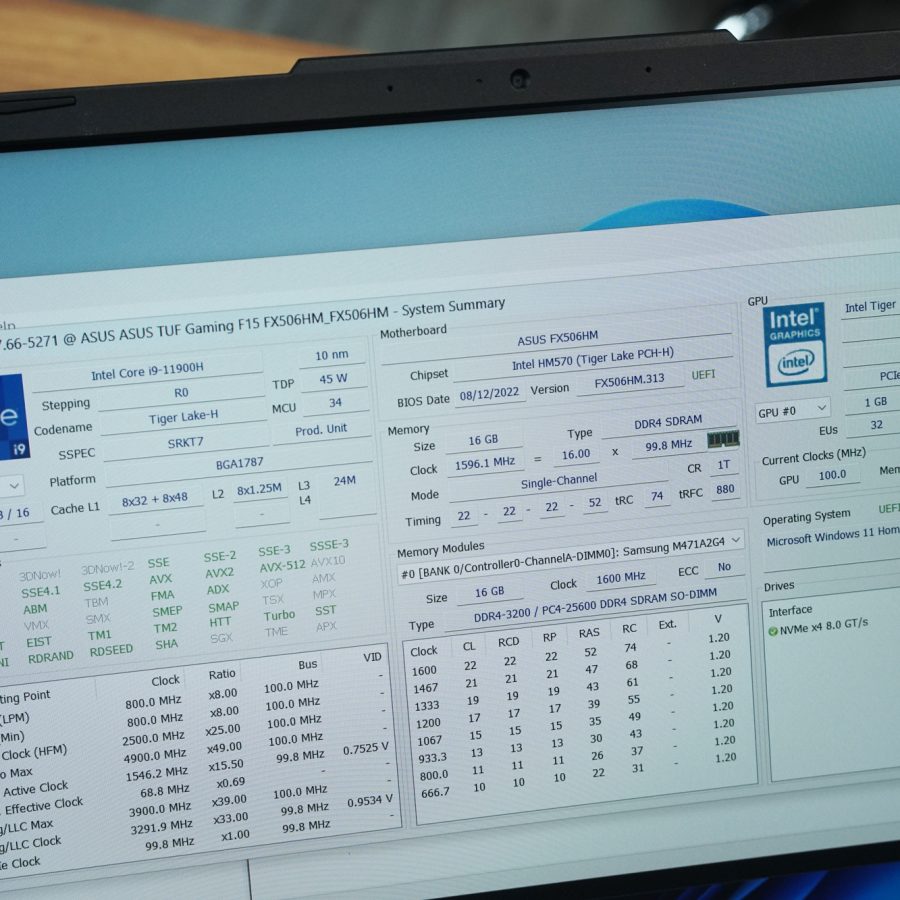Click the Platform value BGA1787
This screenshot has height=900, width=900.
coord(239,463)
